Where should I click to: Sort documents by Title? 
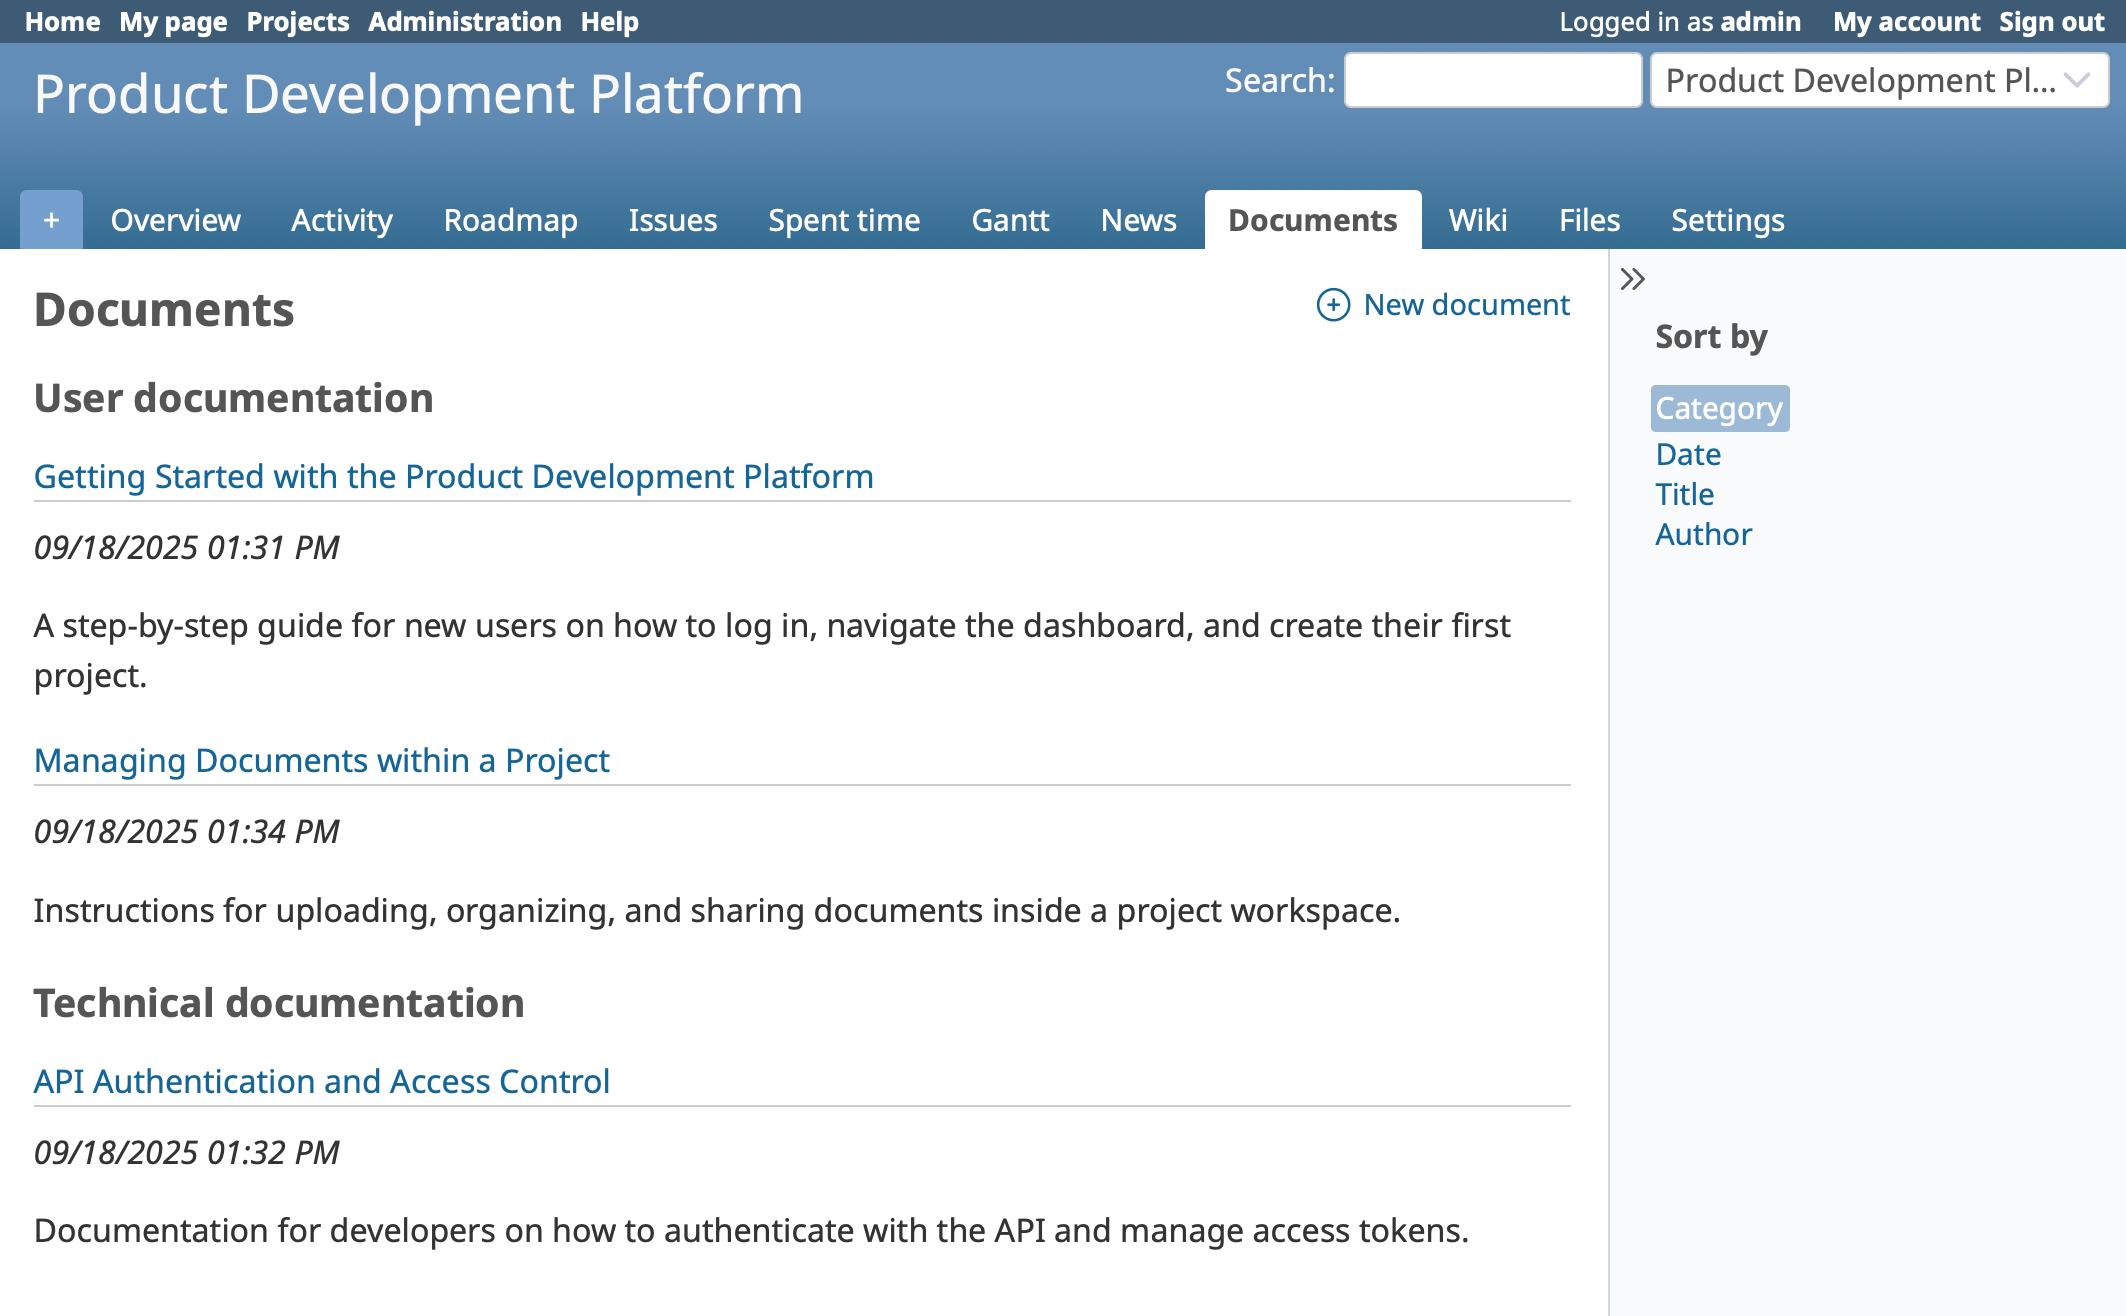click(x=1684, y=494)
